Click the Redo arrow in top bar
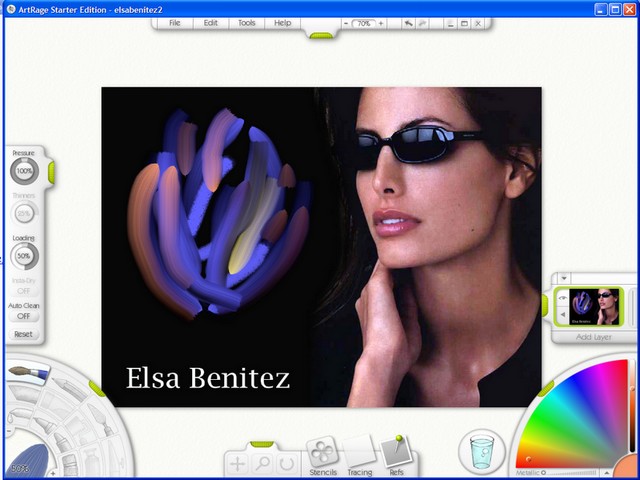 pos(422,23)
